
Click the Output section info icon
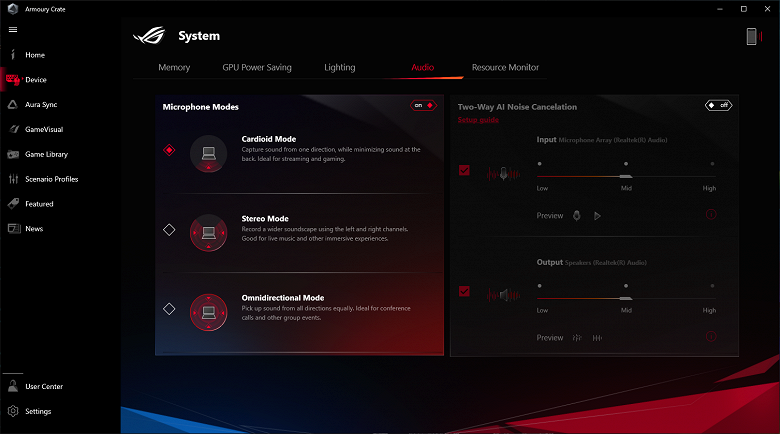[711, 336]
